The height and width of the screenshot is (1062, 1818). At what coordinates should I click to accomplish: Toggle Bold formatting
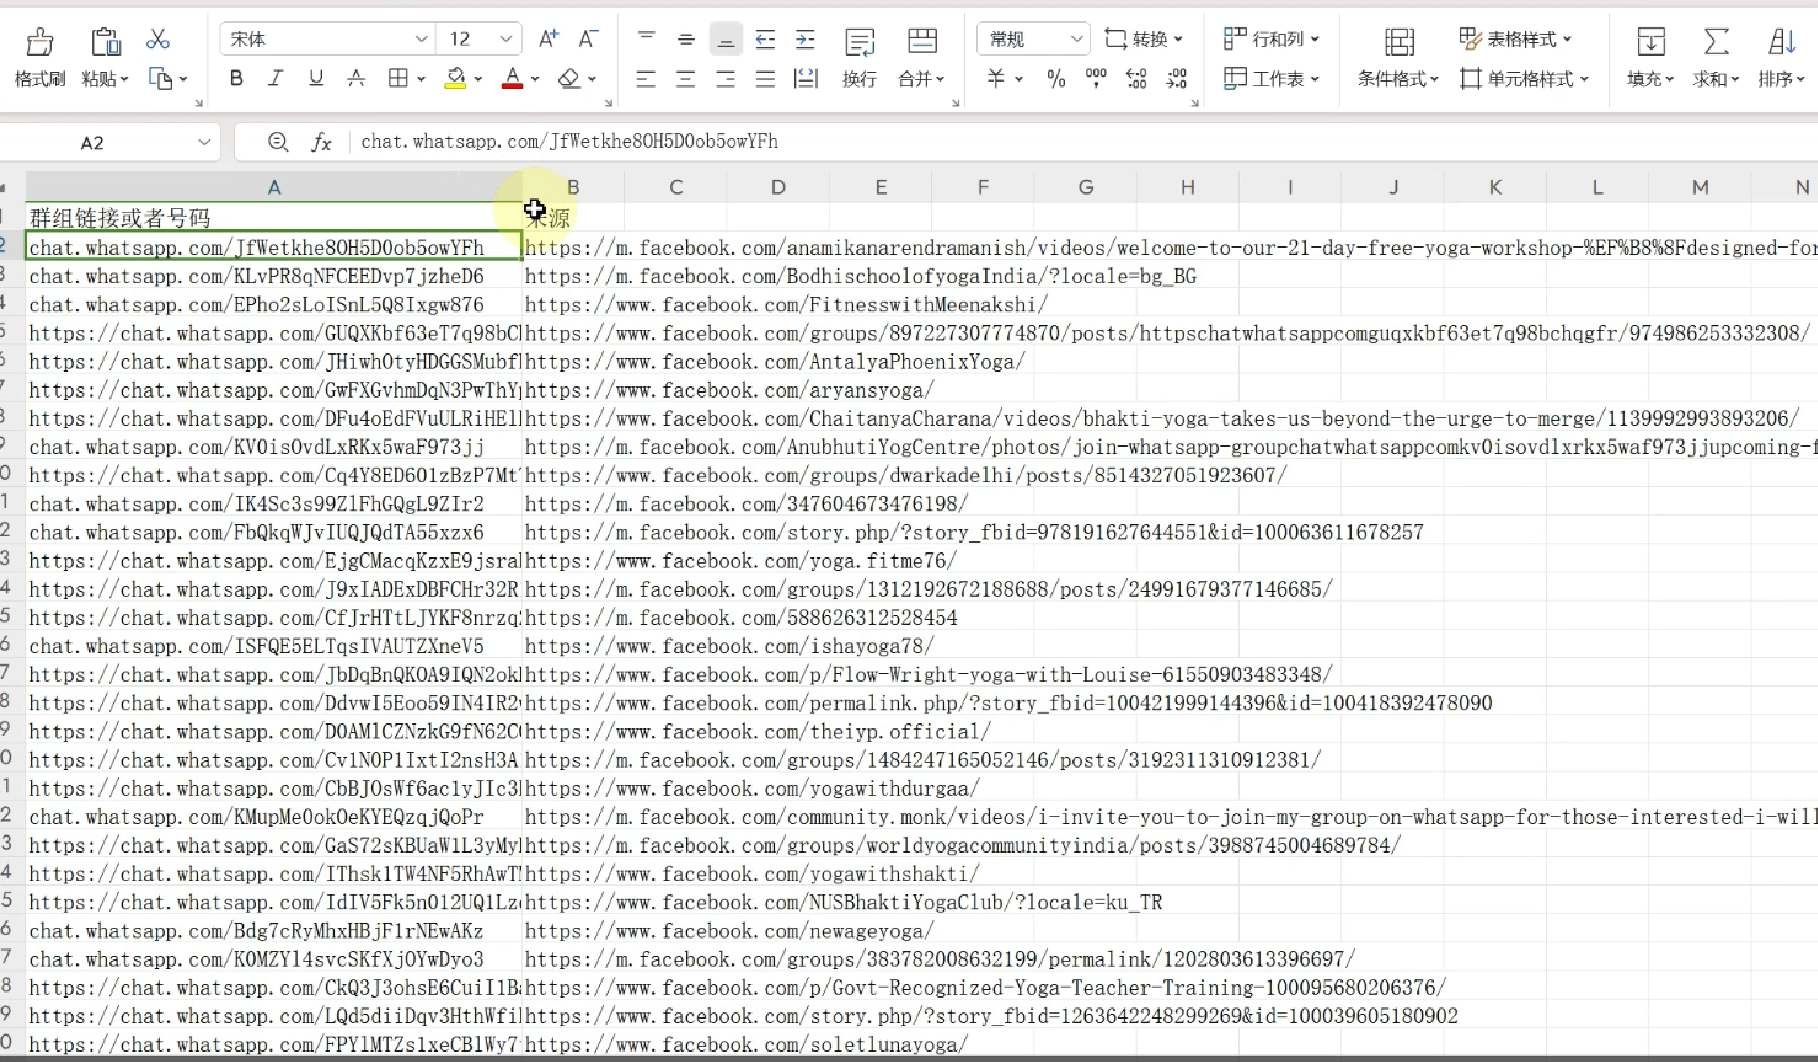click(236, 78)
